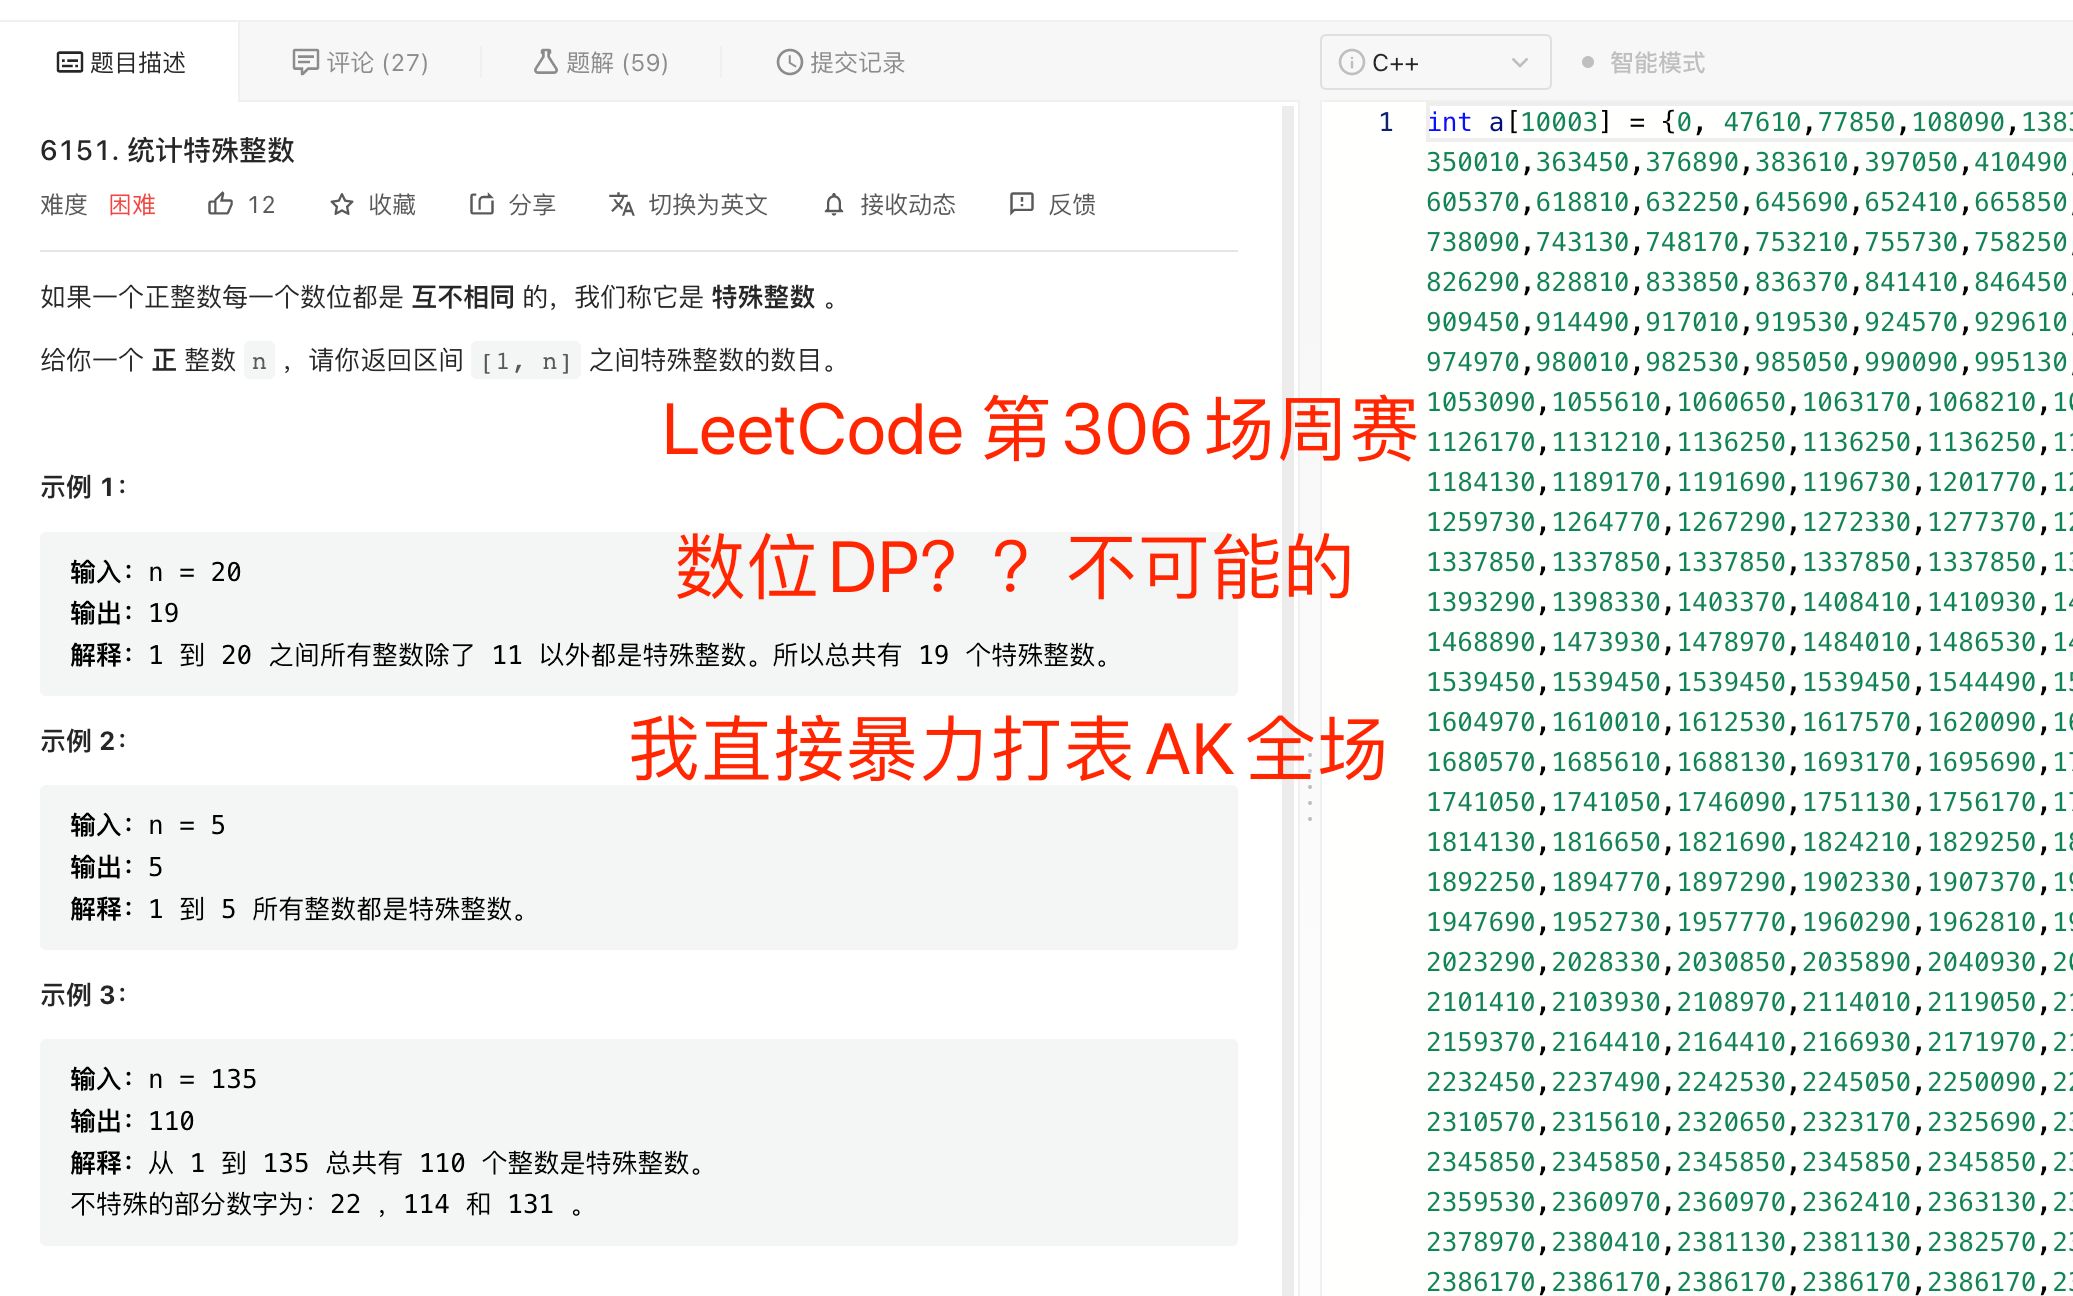2073x1296 pixels.
Task: Expand the language dropdown chevron
Action: 1519,62
